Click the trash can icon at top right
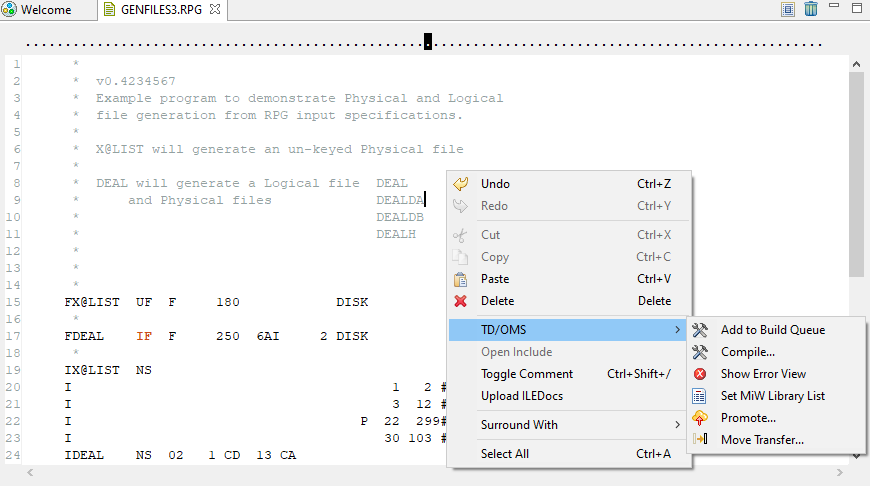 [811, 10]
